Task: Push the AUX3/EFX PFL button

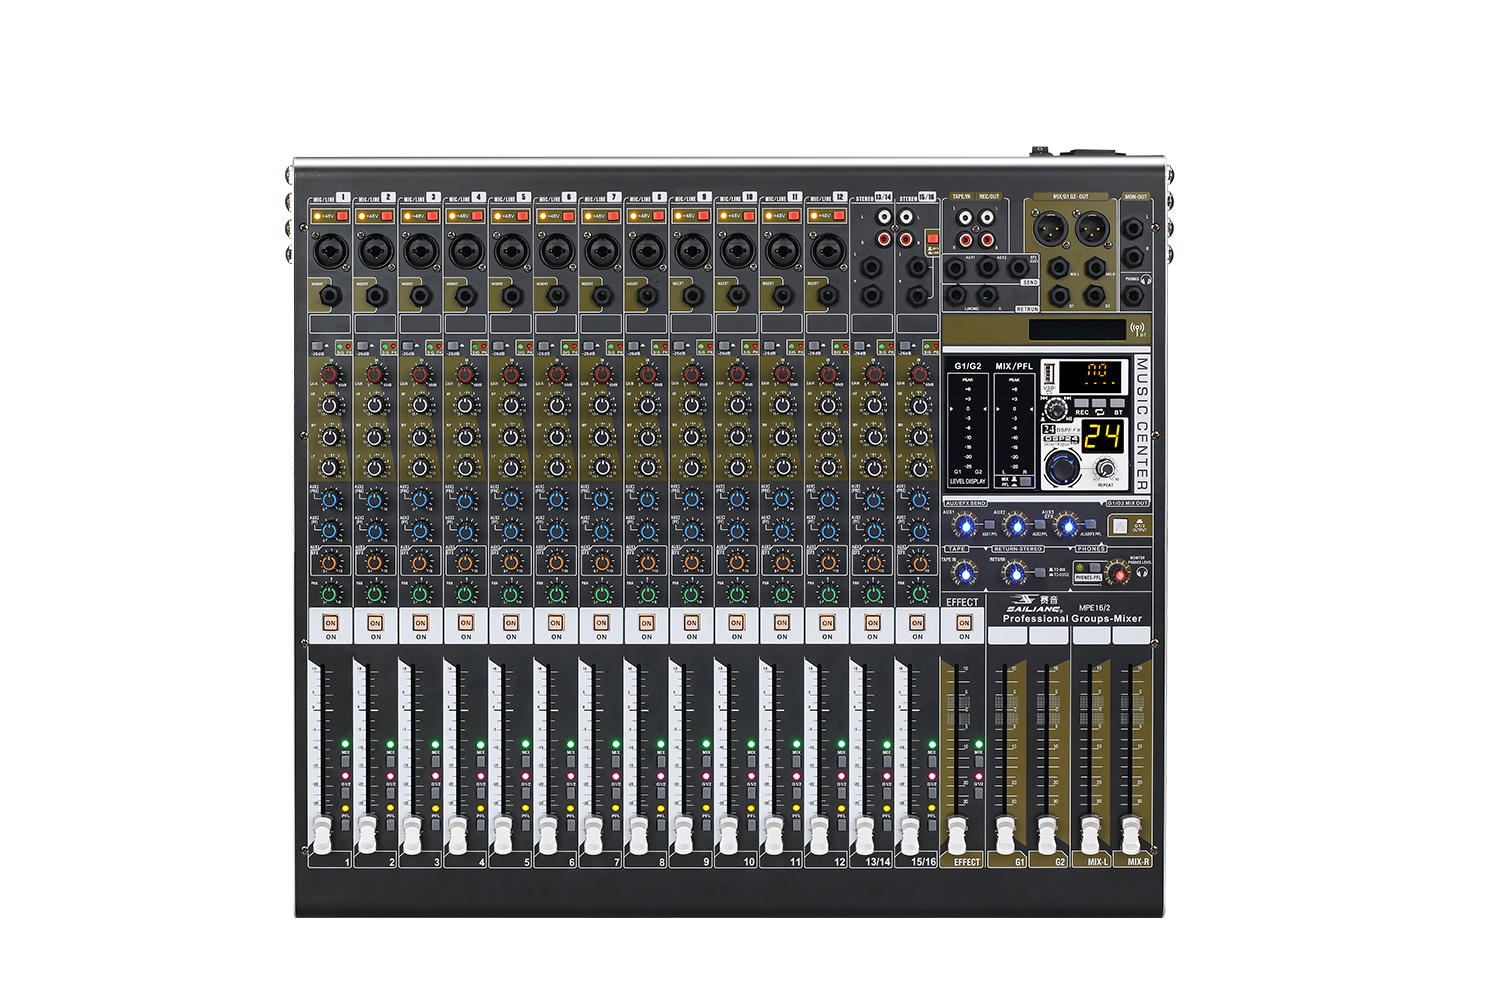Action: (x=1091, y=524)
